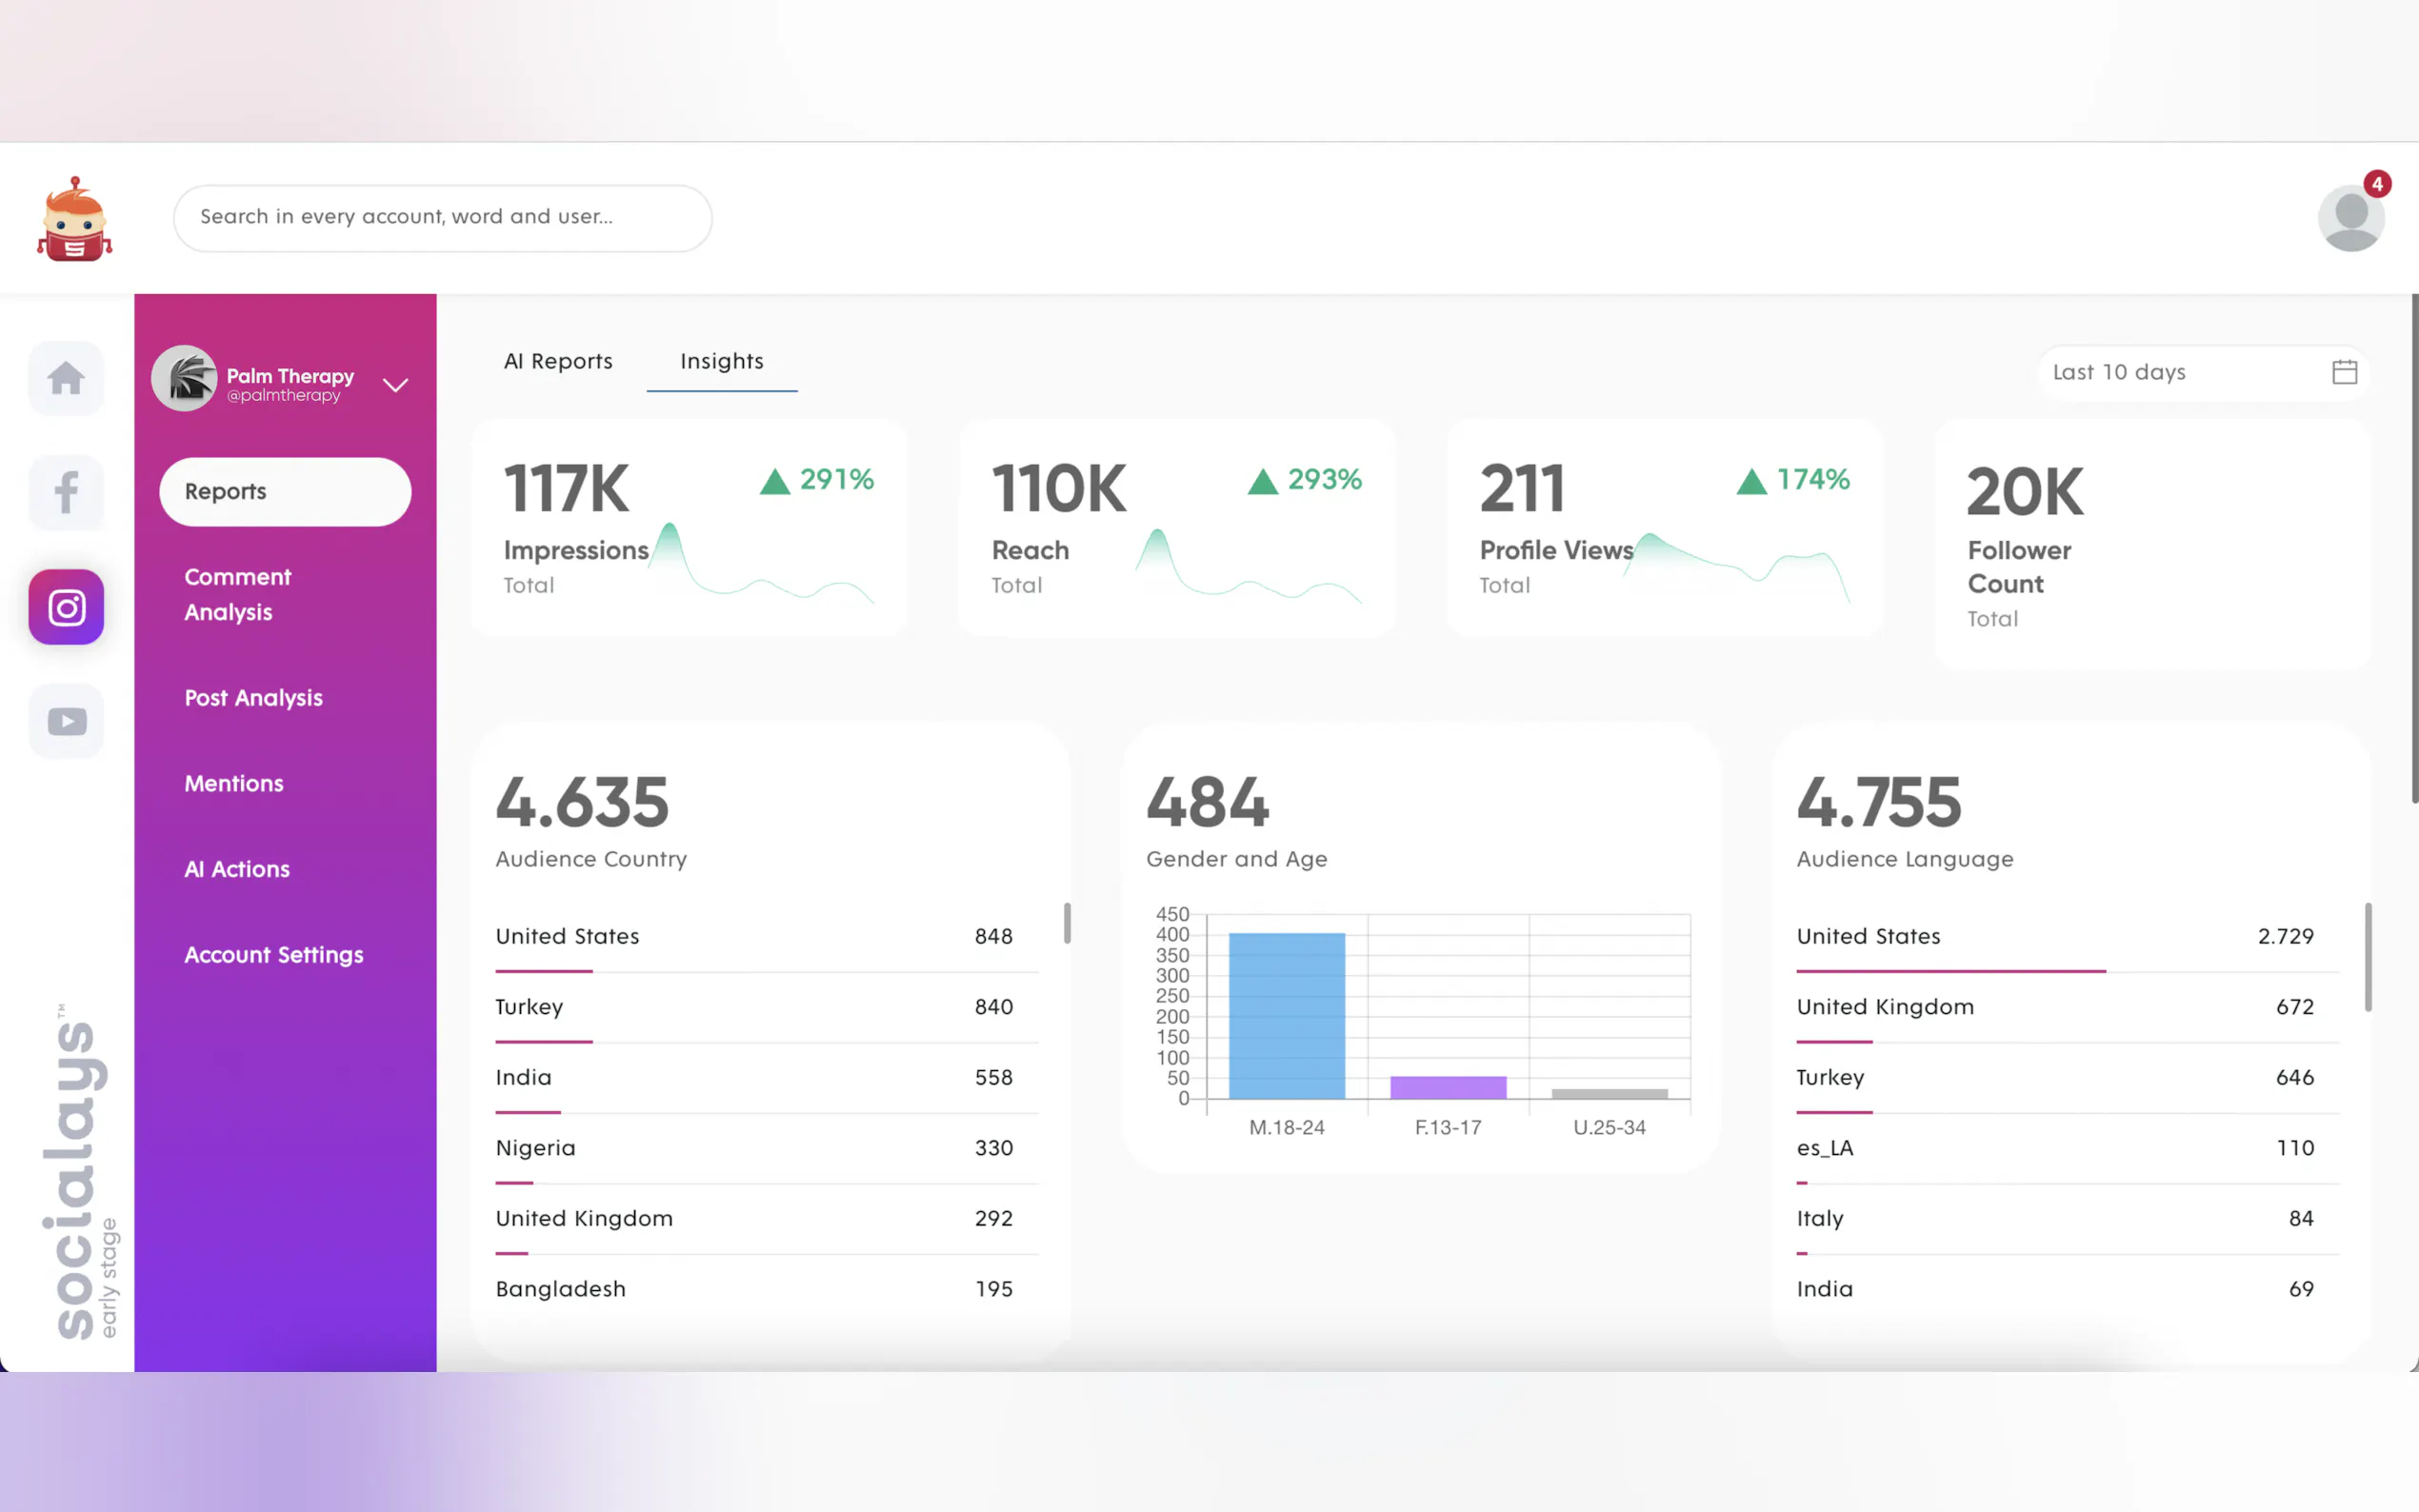Switch to the AI Reports tab
The height and width of the screenshot is (1512, 2419).
[x=558, y=361]
